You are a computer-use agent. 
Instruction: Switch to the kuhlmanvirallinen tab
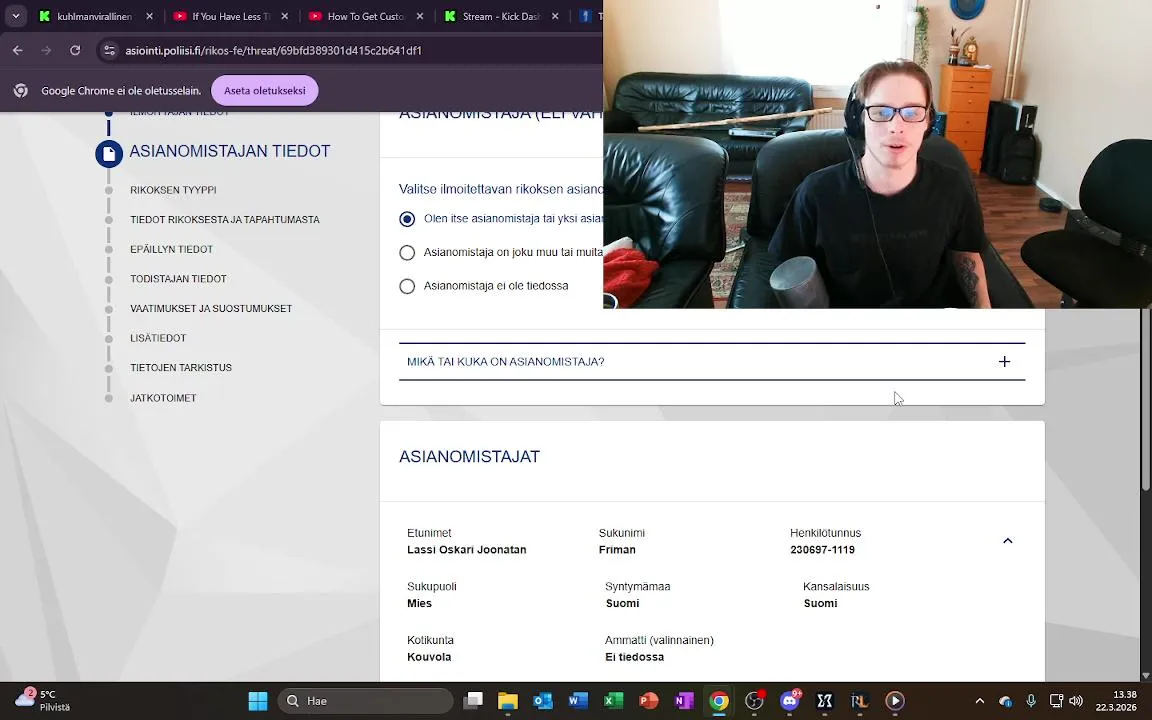click(94, 16)
